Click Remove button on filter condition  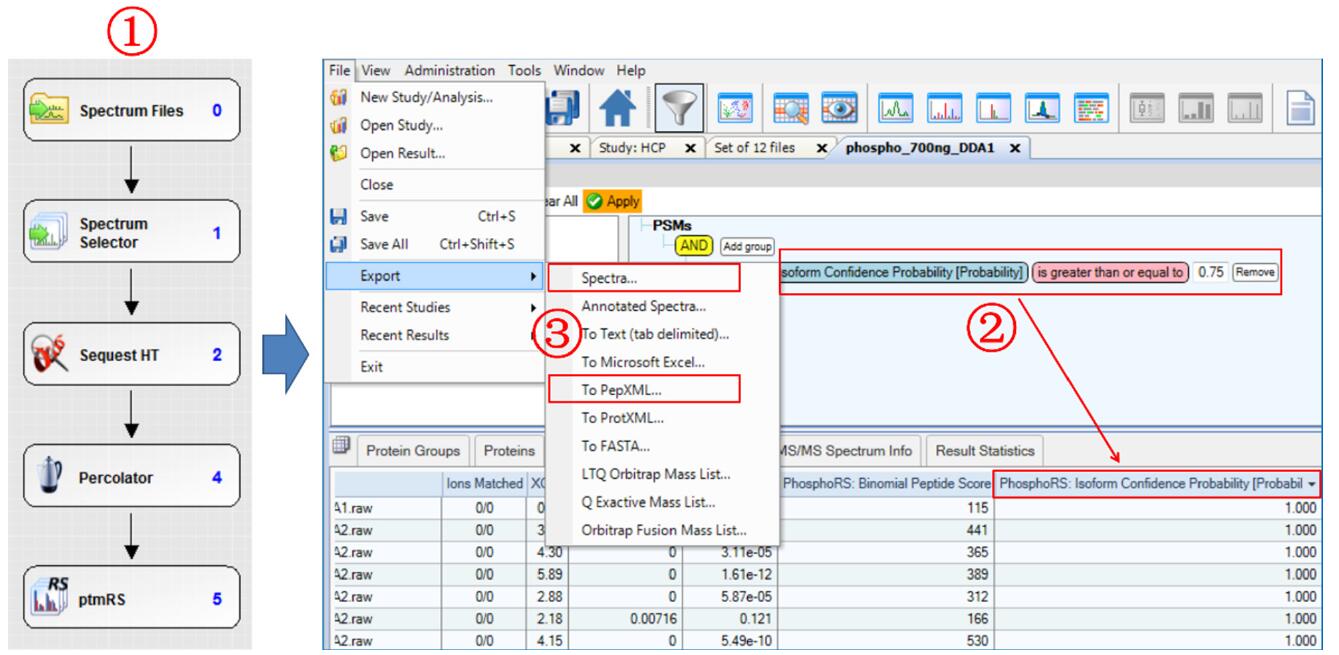point(1254,271)
